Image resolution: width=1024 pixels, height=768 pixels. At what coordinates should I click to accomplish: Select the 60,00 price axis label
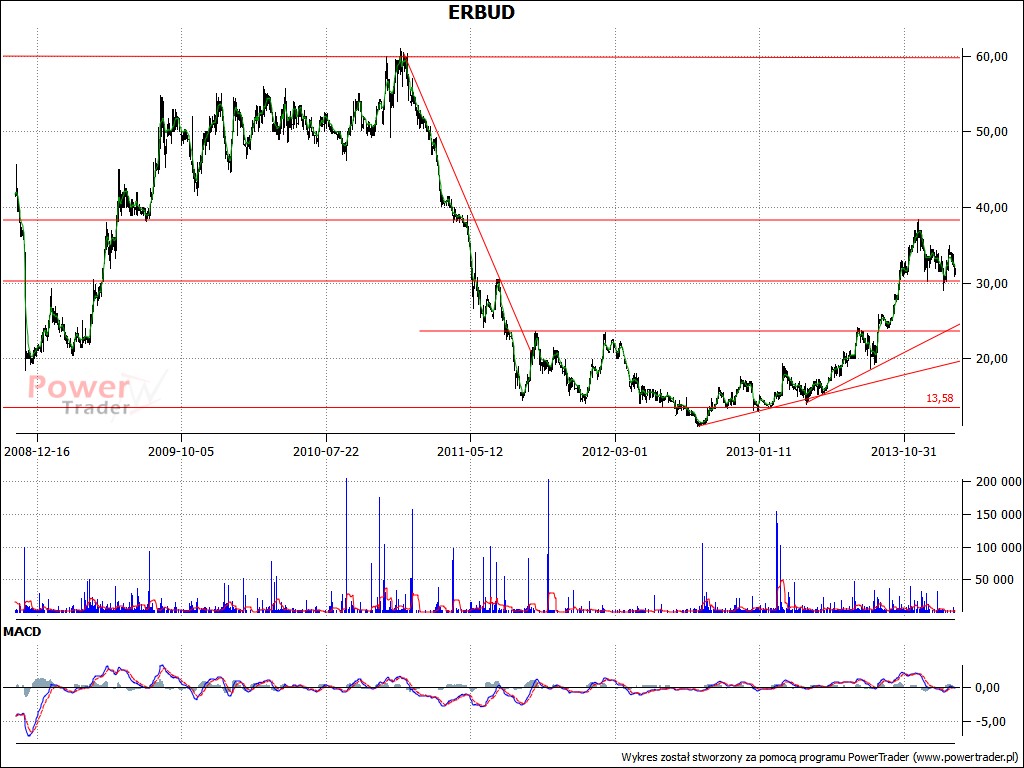coord(991,57)
